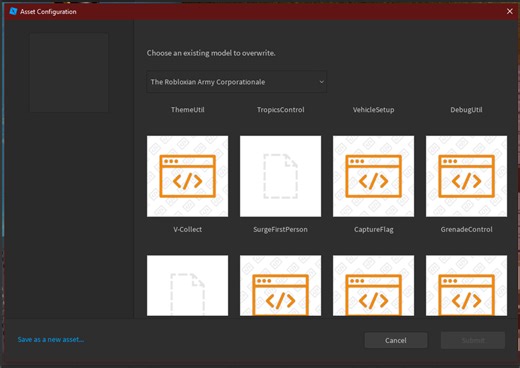Open the Save as a new asset link
This screenshot has width=520, height=368.
point(51,339)
